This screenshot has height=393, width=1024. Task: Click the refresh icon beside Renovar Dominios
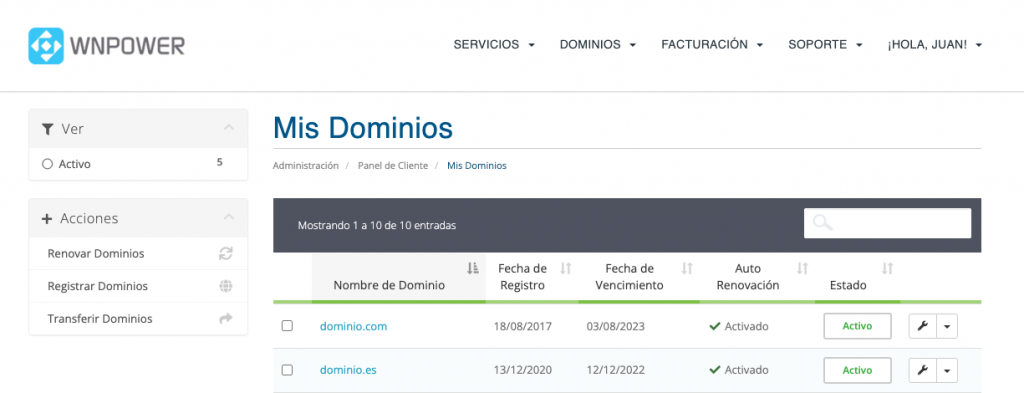(225, 253)
